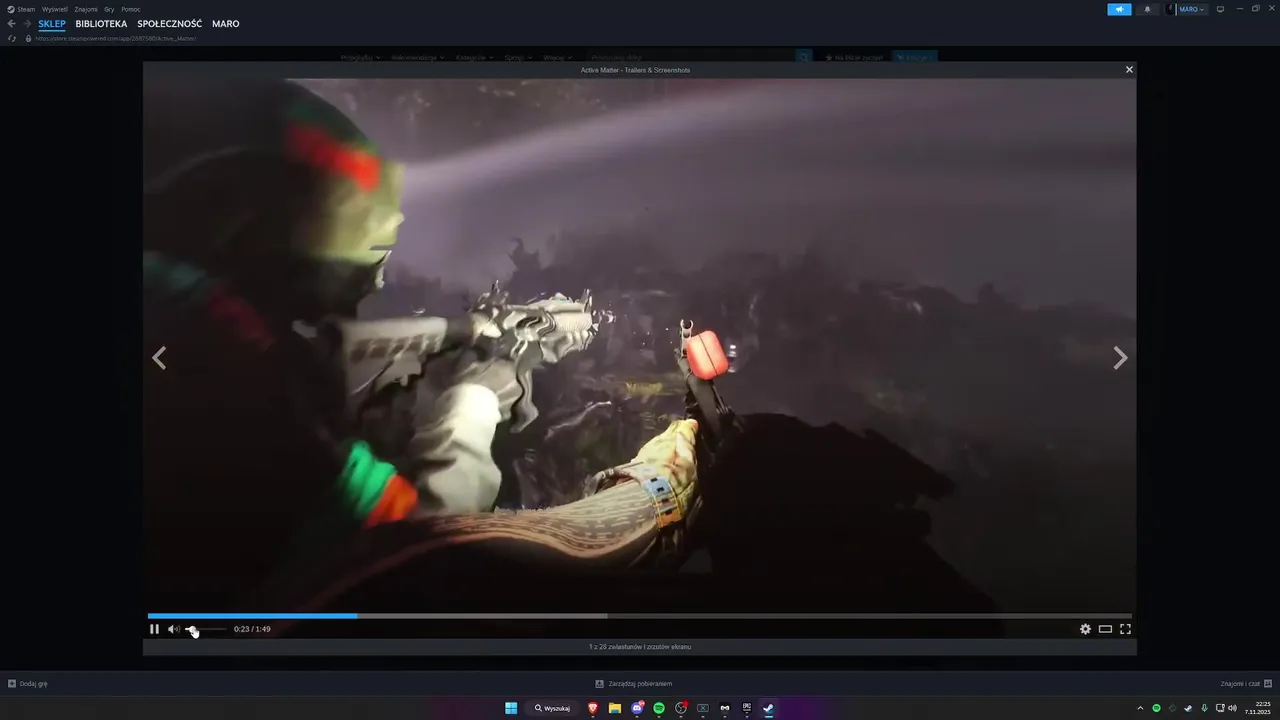Go back with the Steam back arrow
The image size is (1280, 720).
[x=12, y=24]
